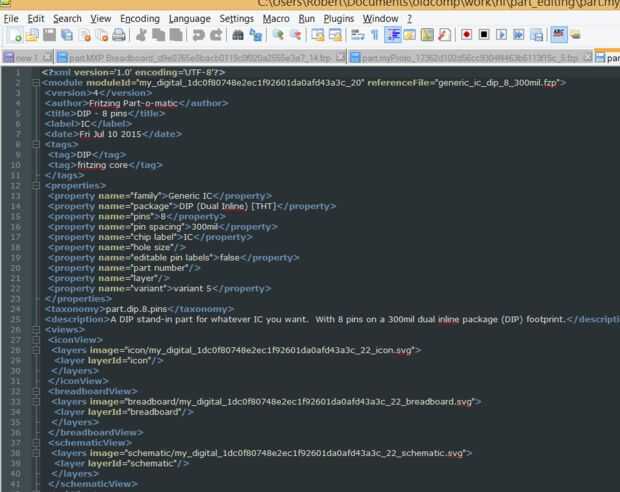
Task: Open Find using the binoculars icon
Action: coord(238,35)
